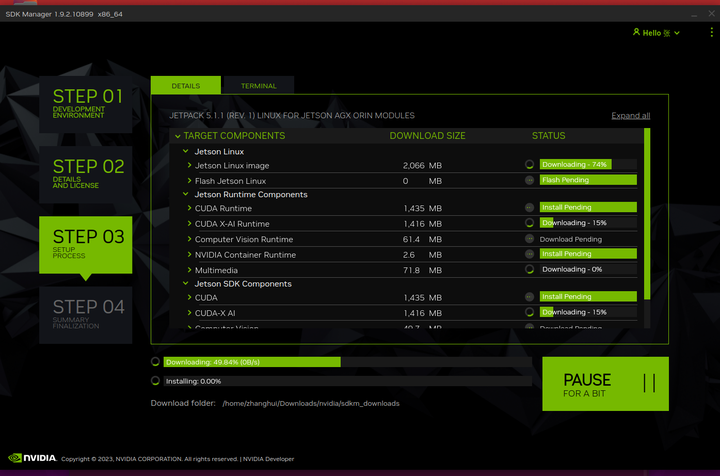Collapse the Jetson Linux group
720x476 pixels.
pos(186,151)
